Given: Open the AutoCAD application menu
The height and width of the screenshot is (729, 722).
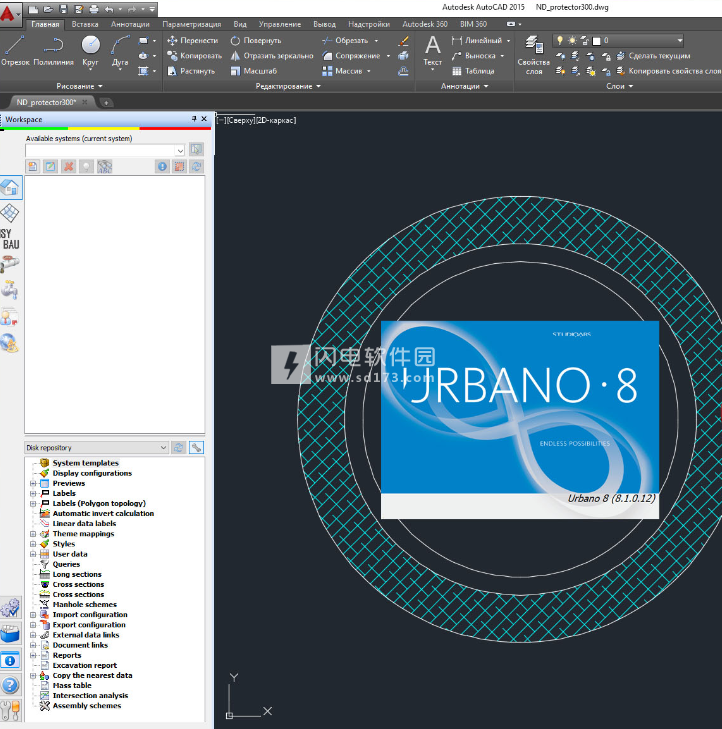Looking at the screenshot, I should (x=9, y=14).
